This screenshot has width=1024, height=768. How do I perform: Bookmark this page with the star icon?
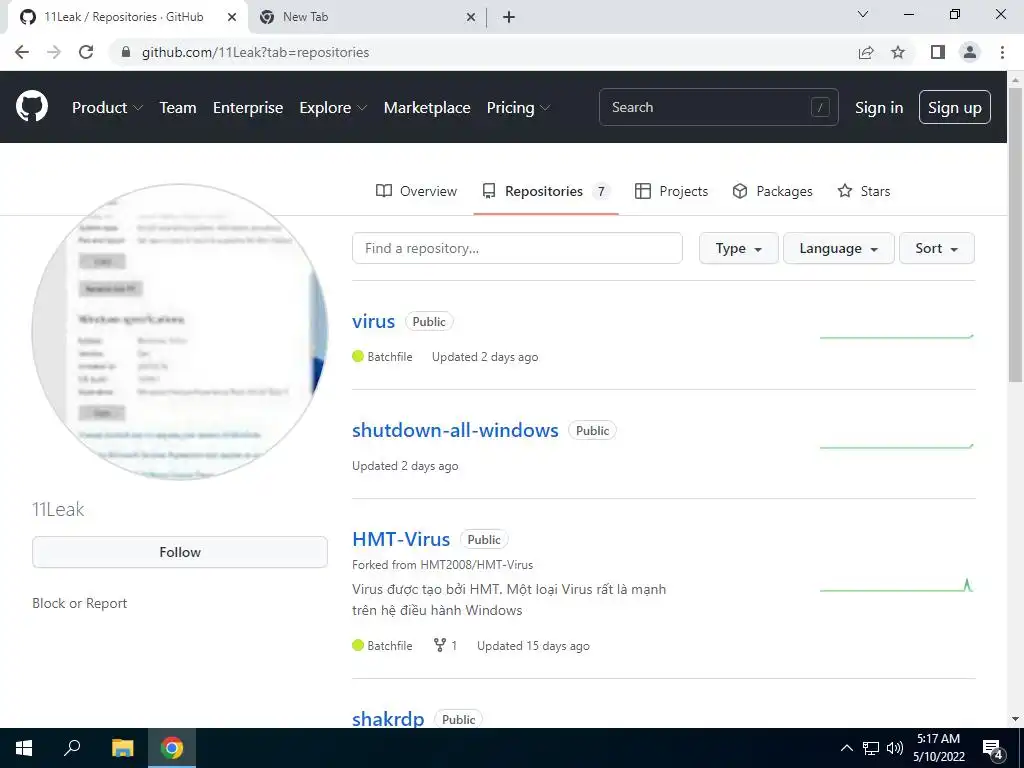(898, 52)
